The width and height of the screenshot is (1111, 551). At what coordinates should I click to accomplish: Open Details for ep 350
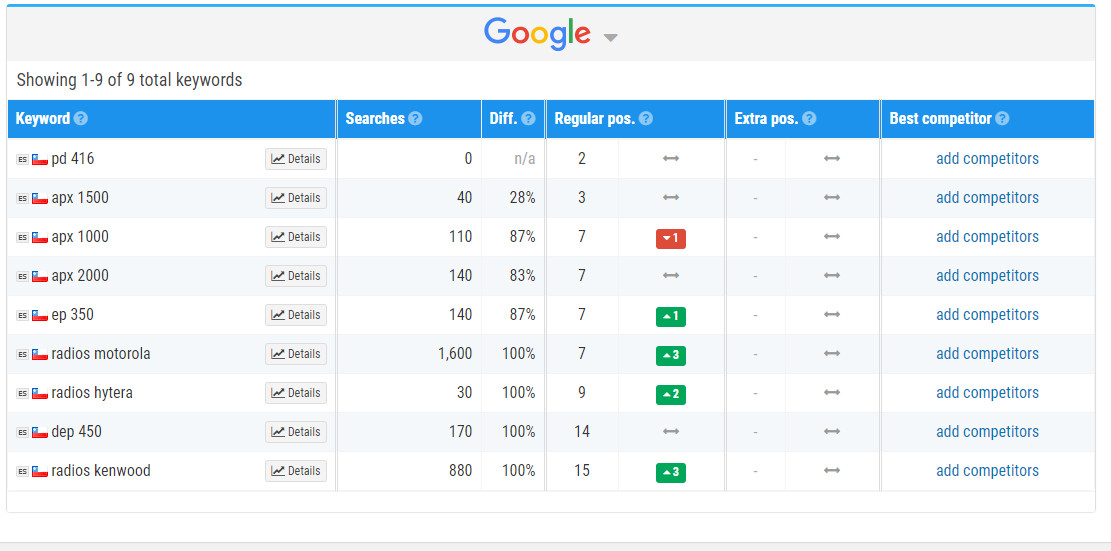(296, 314)
